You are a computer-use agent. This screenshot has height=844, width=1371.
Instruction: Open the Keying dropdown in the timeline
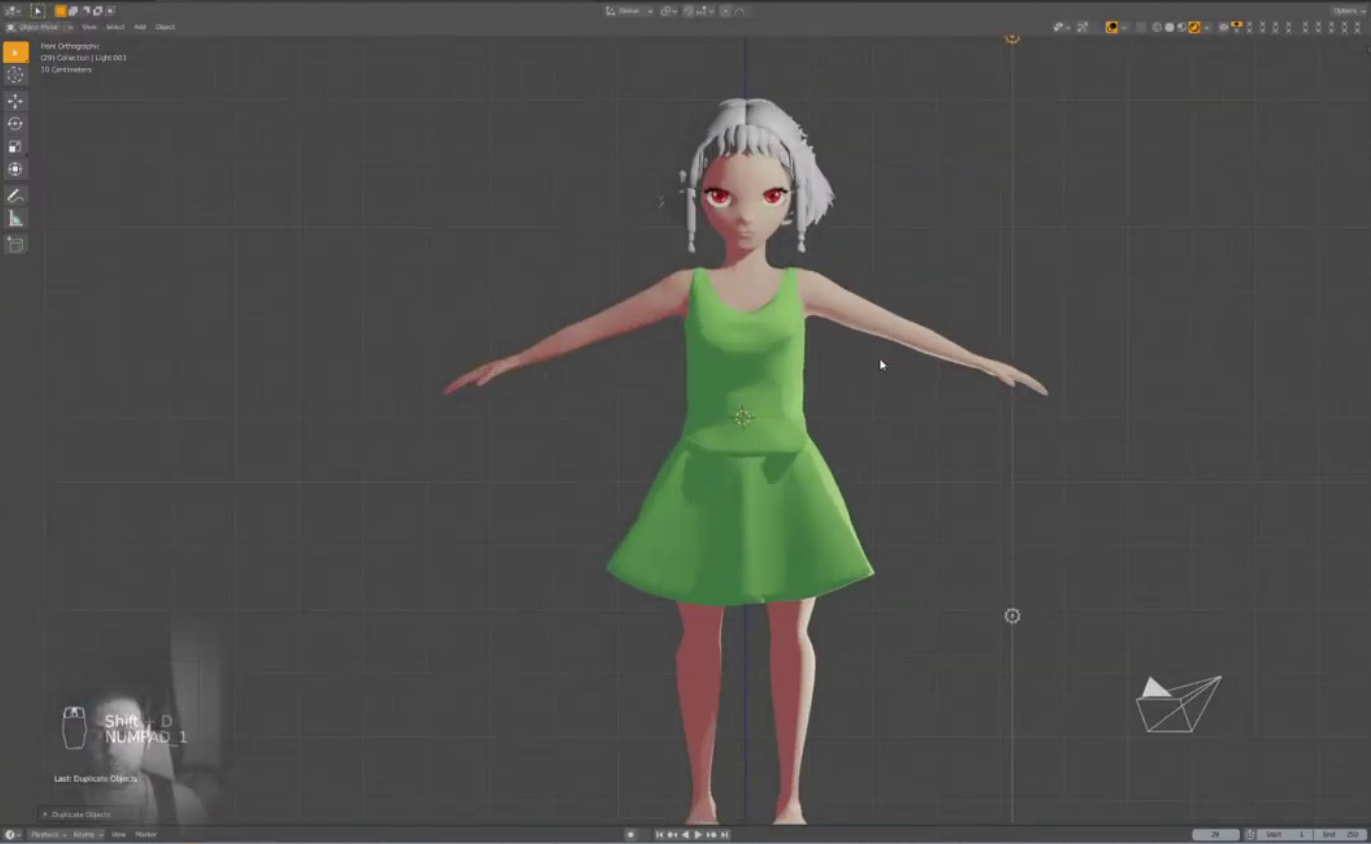tap(87, 834)
